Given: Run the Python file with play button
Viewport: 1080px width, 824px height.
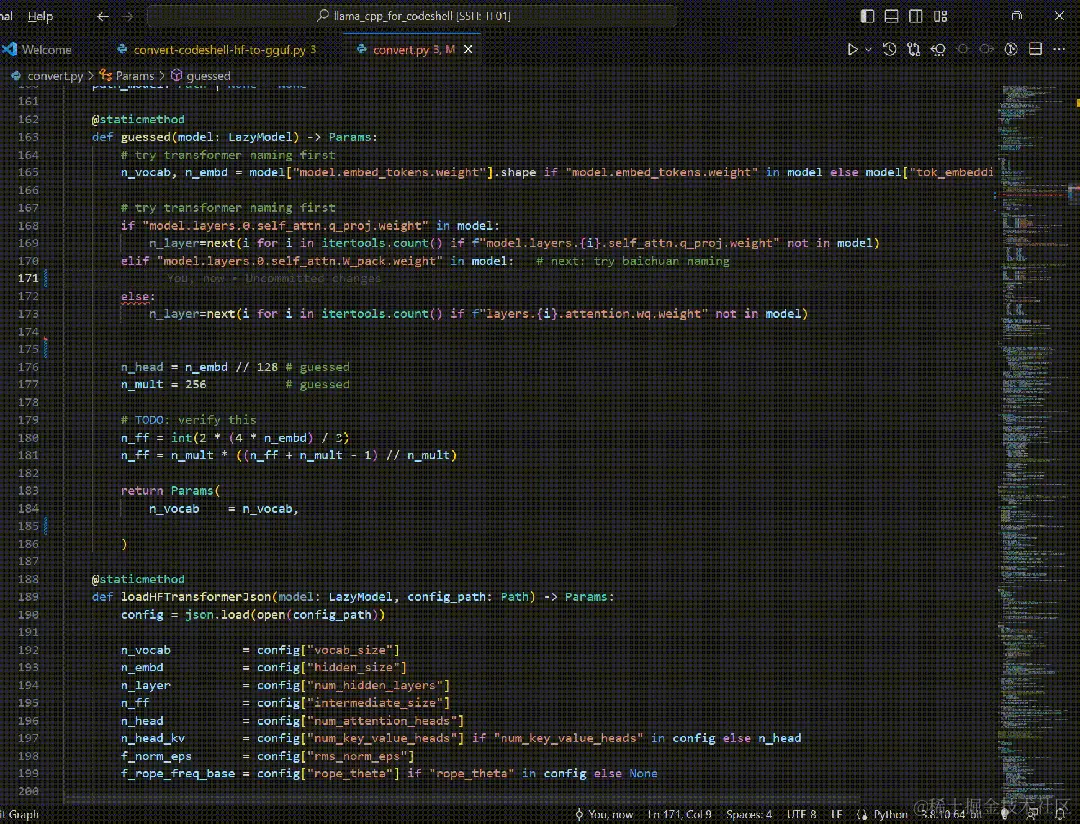Looking at the screenshot, I should [852, 49].
